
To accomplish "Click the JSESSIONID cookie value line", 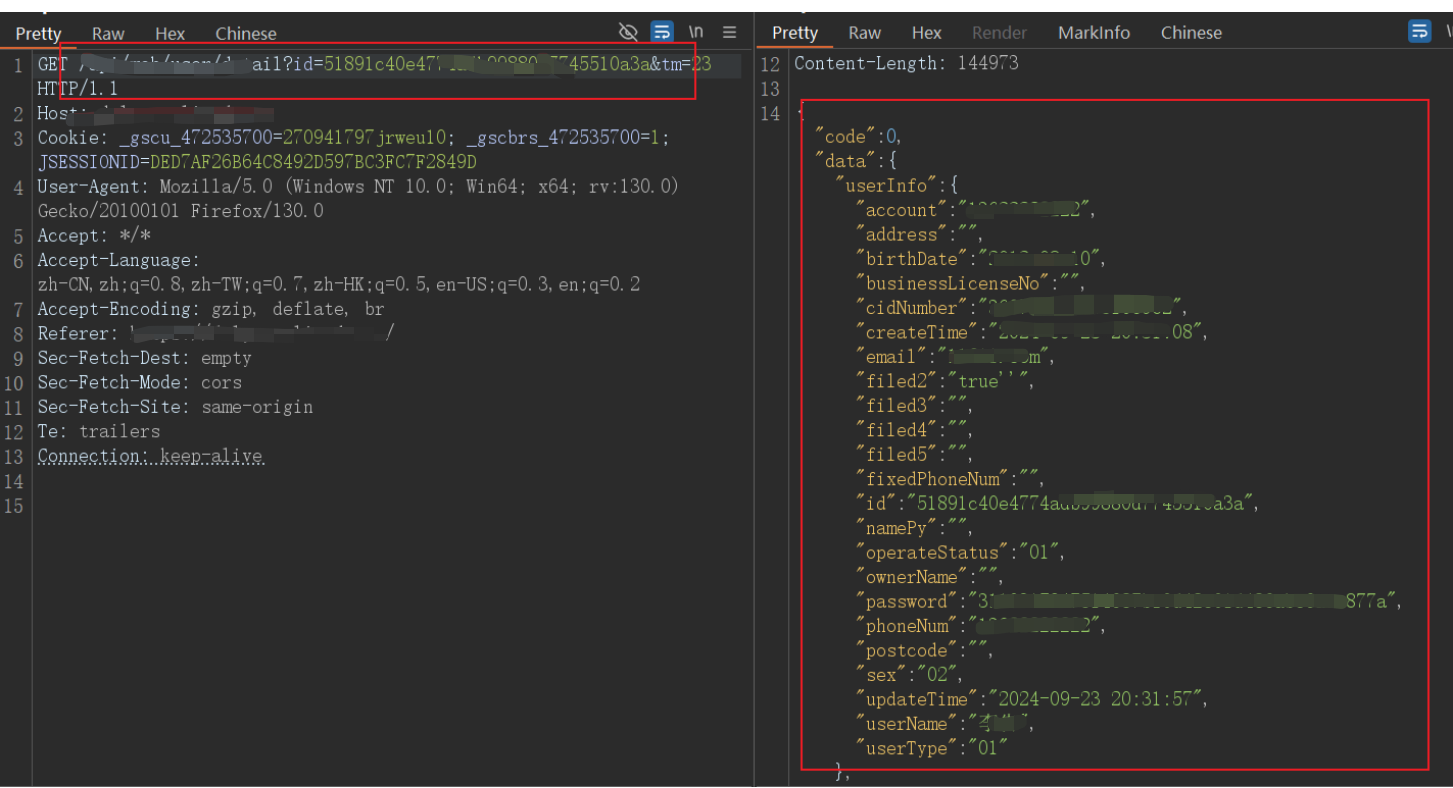I will point(257,162).
